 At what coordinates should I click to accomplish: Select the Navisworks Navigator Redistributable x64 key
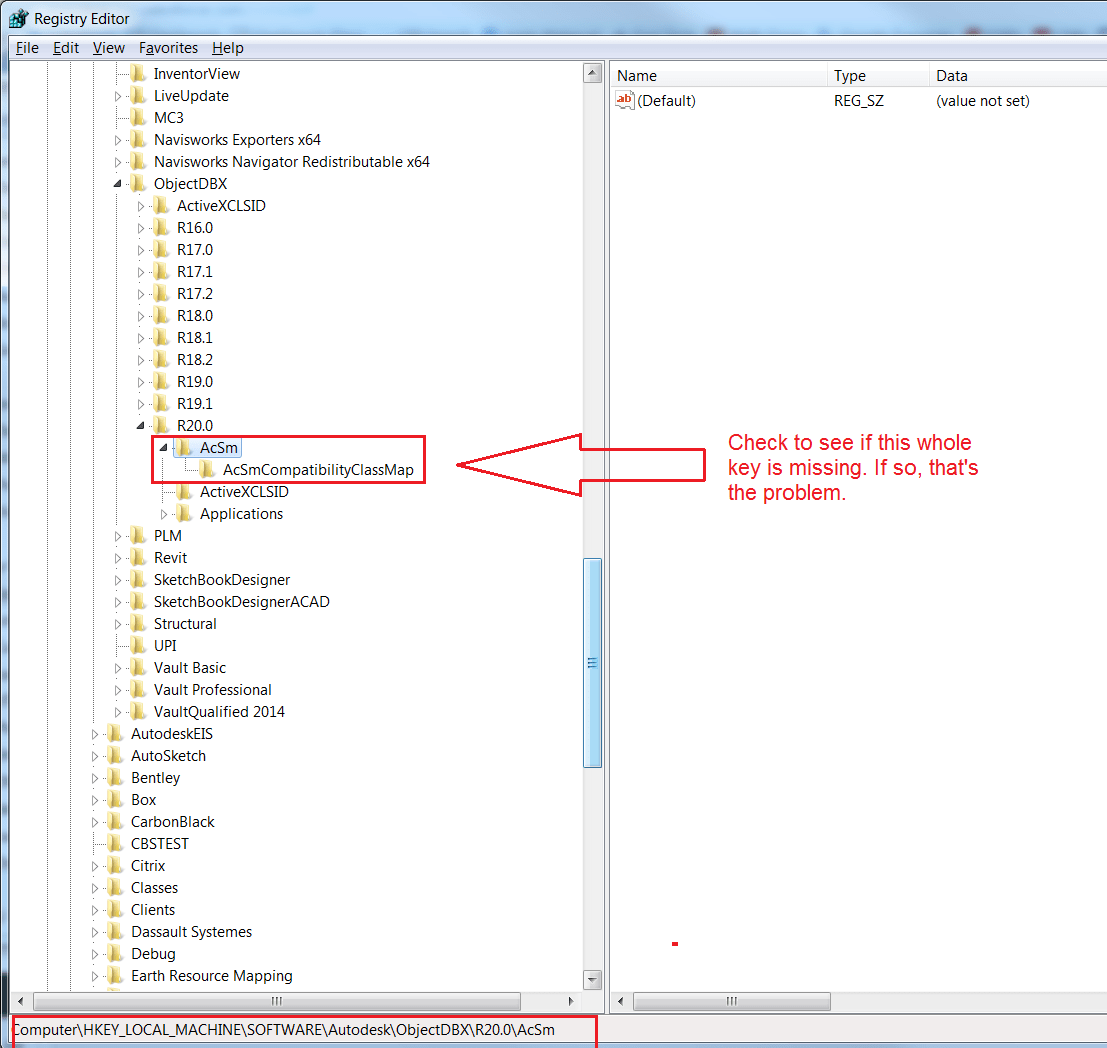292,162
